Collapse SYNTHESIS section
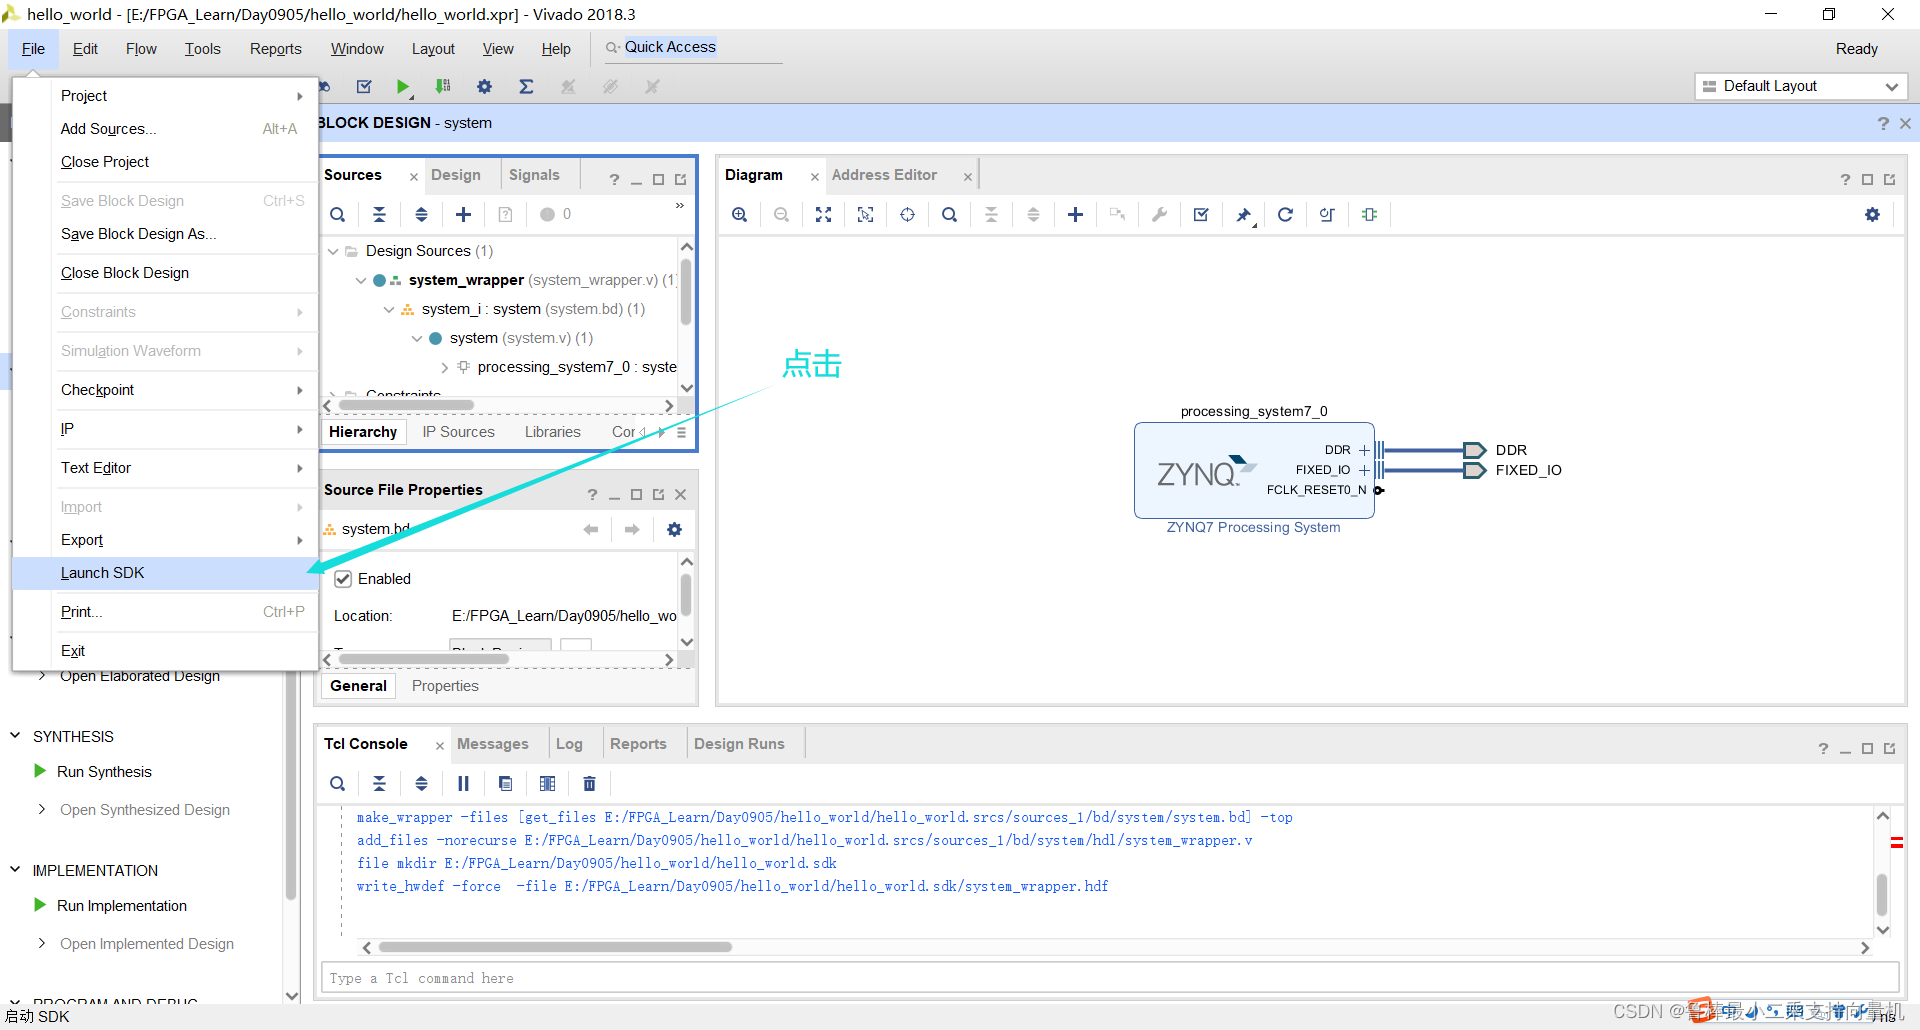 click(15, 736)
